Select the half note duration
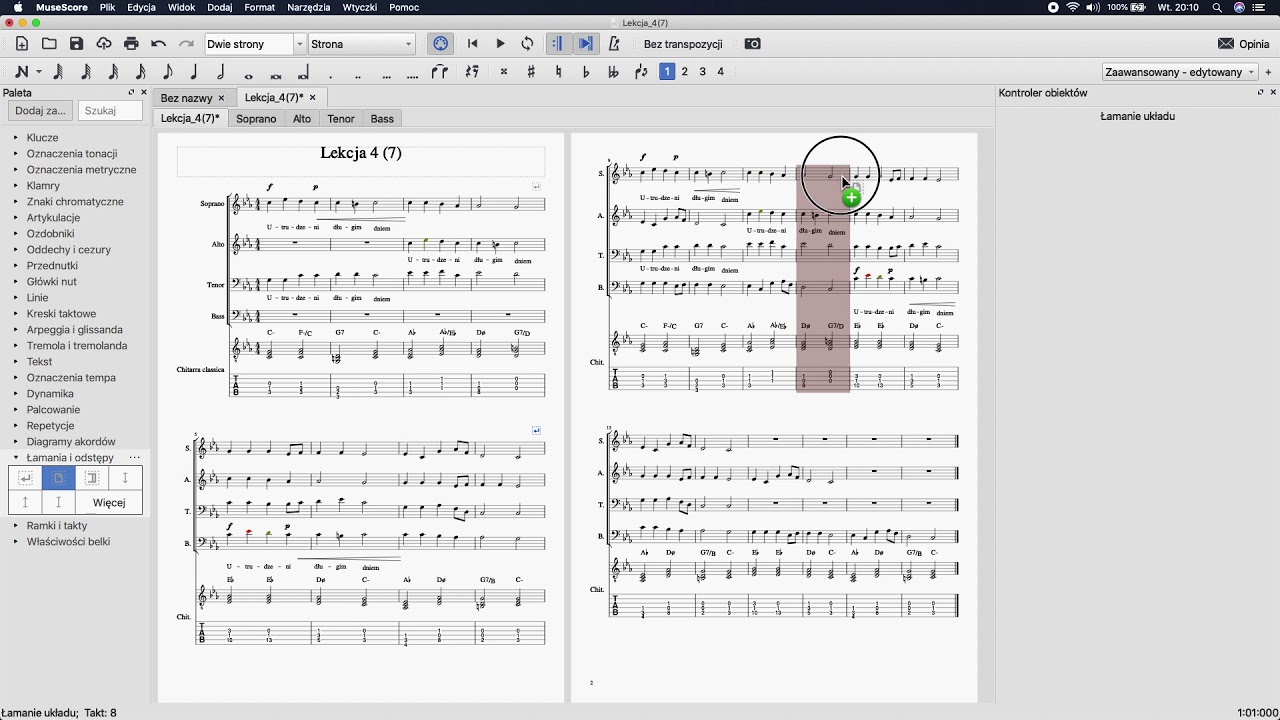The height and width of the screenshot is (720, 1280). pyautogui.click(x=221, y=72)
